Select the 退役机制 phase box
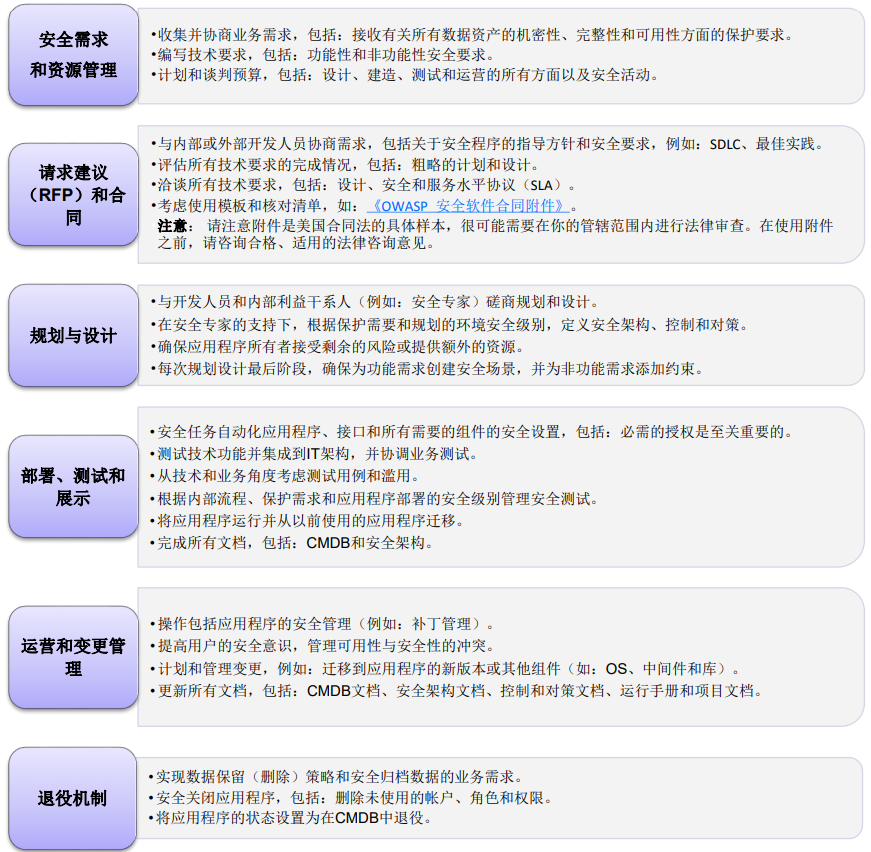The width and height of the screenshot is (871, 852). (73, 799)
